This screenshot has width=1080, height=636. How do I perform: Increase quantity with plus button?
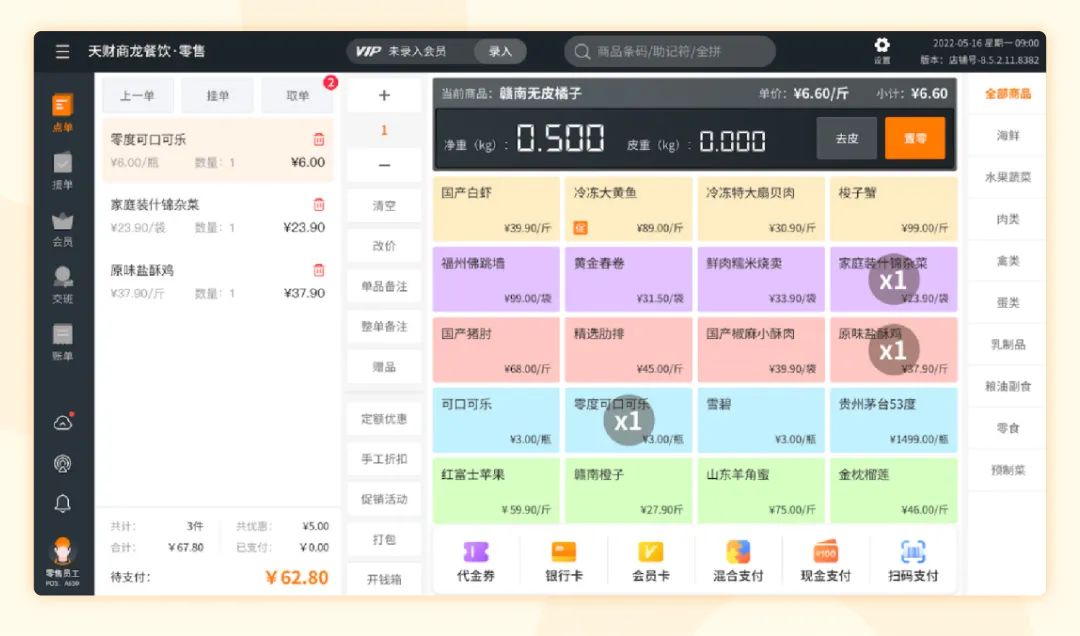click(384, 96)
